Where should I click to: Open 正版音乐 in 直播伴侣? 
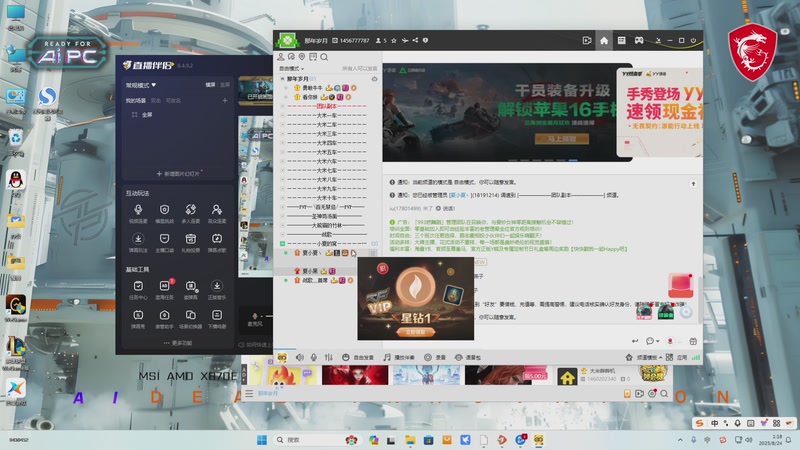[x=216, y=289]
